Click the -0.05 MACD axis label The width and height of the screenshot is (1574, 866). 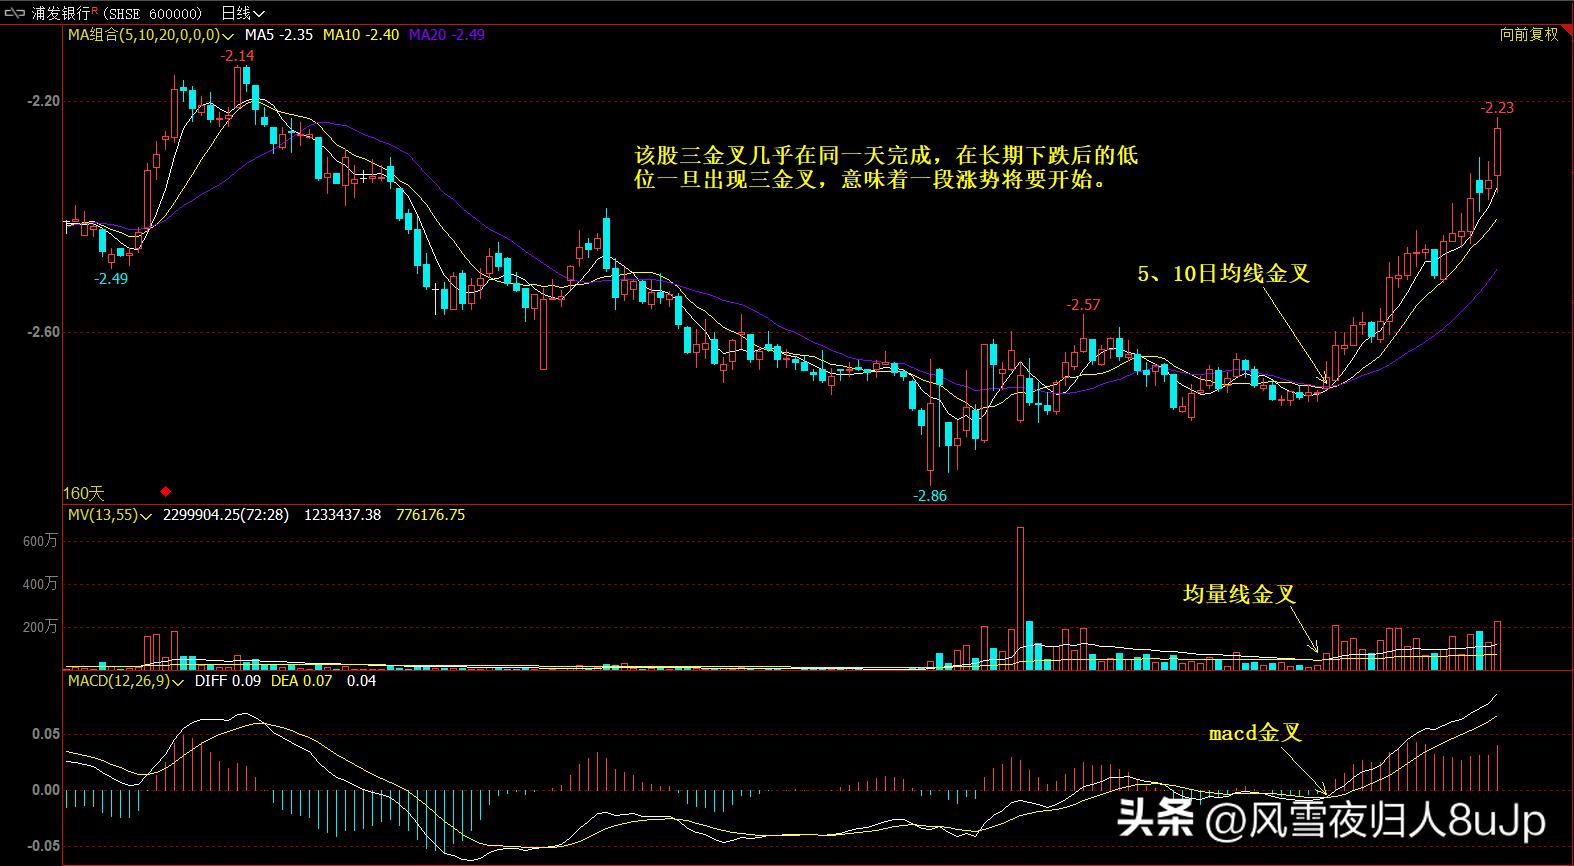click(43, 846)
